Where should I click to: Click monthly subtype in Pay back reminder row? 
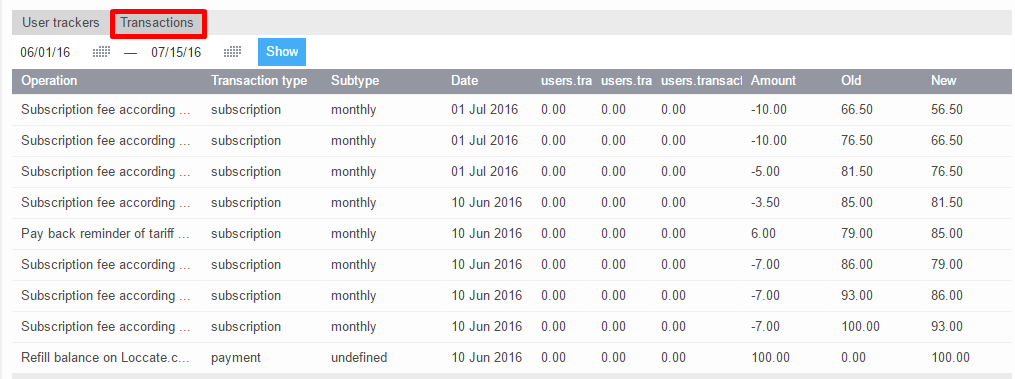coord(353,234)
